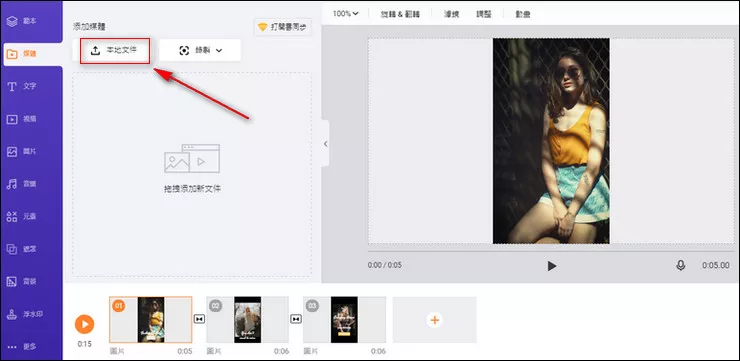The image size is (740, 361).
Task: Open the Rotate & Flip (旋轉 & 翻轉) tool
Action: [400, 14]
